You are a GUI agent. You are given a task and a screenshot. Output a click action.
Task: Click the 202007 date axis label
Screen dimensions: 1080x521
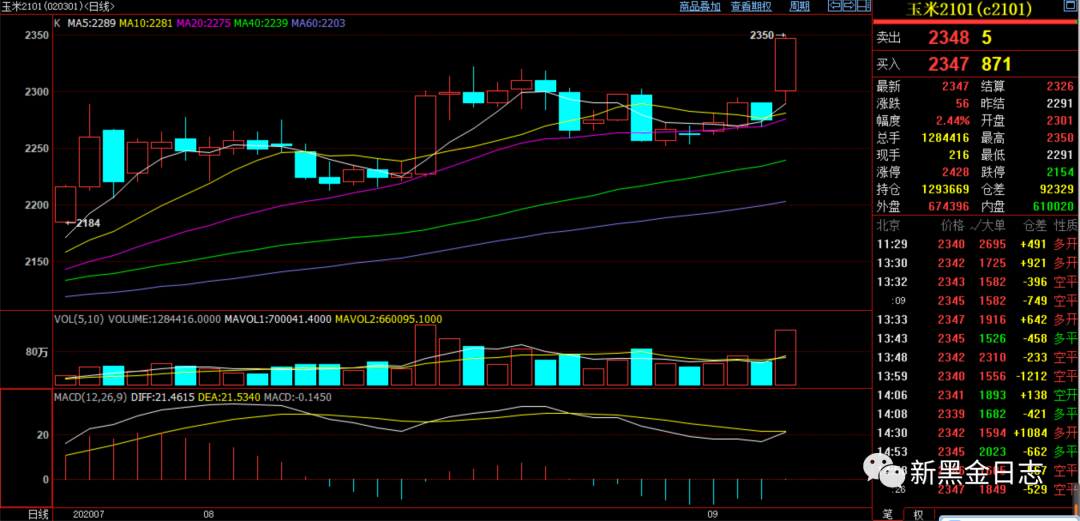(x=88, y=514)
